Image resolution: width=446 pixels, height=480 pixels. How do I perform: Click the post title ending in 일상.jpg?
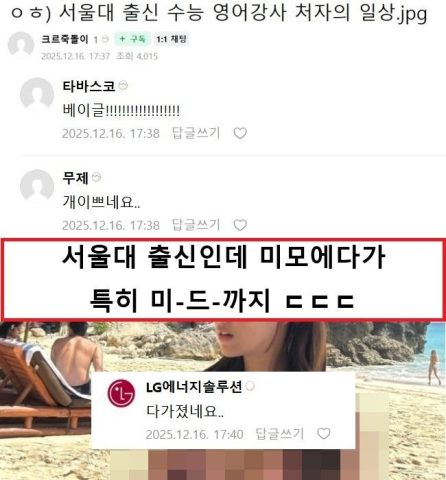pos(219,14)
